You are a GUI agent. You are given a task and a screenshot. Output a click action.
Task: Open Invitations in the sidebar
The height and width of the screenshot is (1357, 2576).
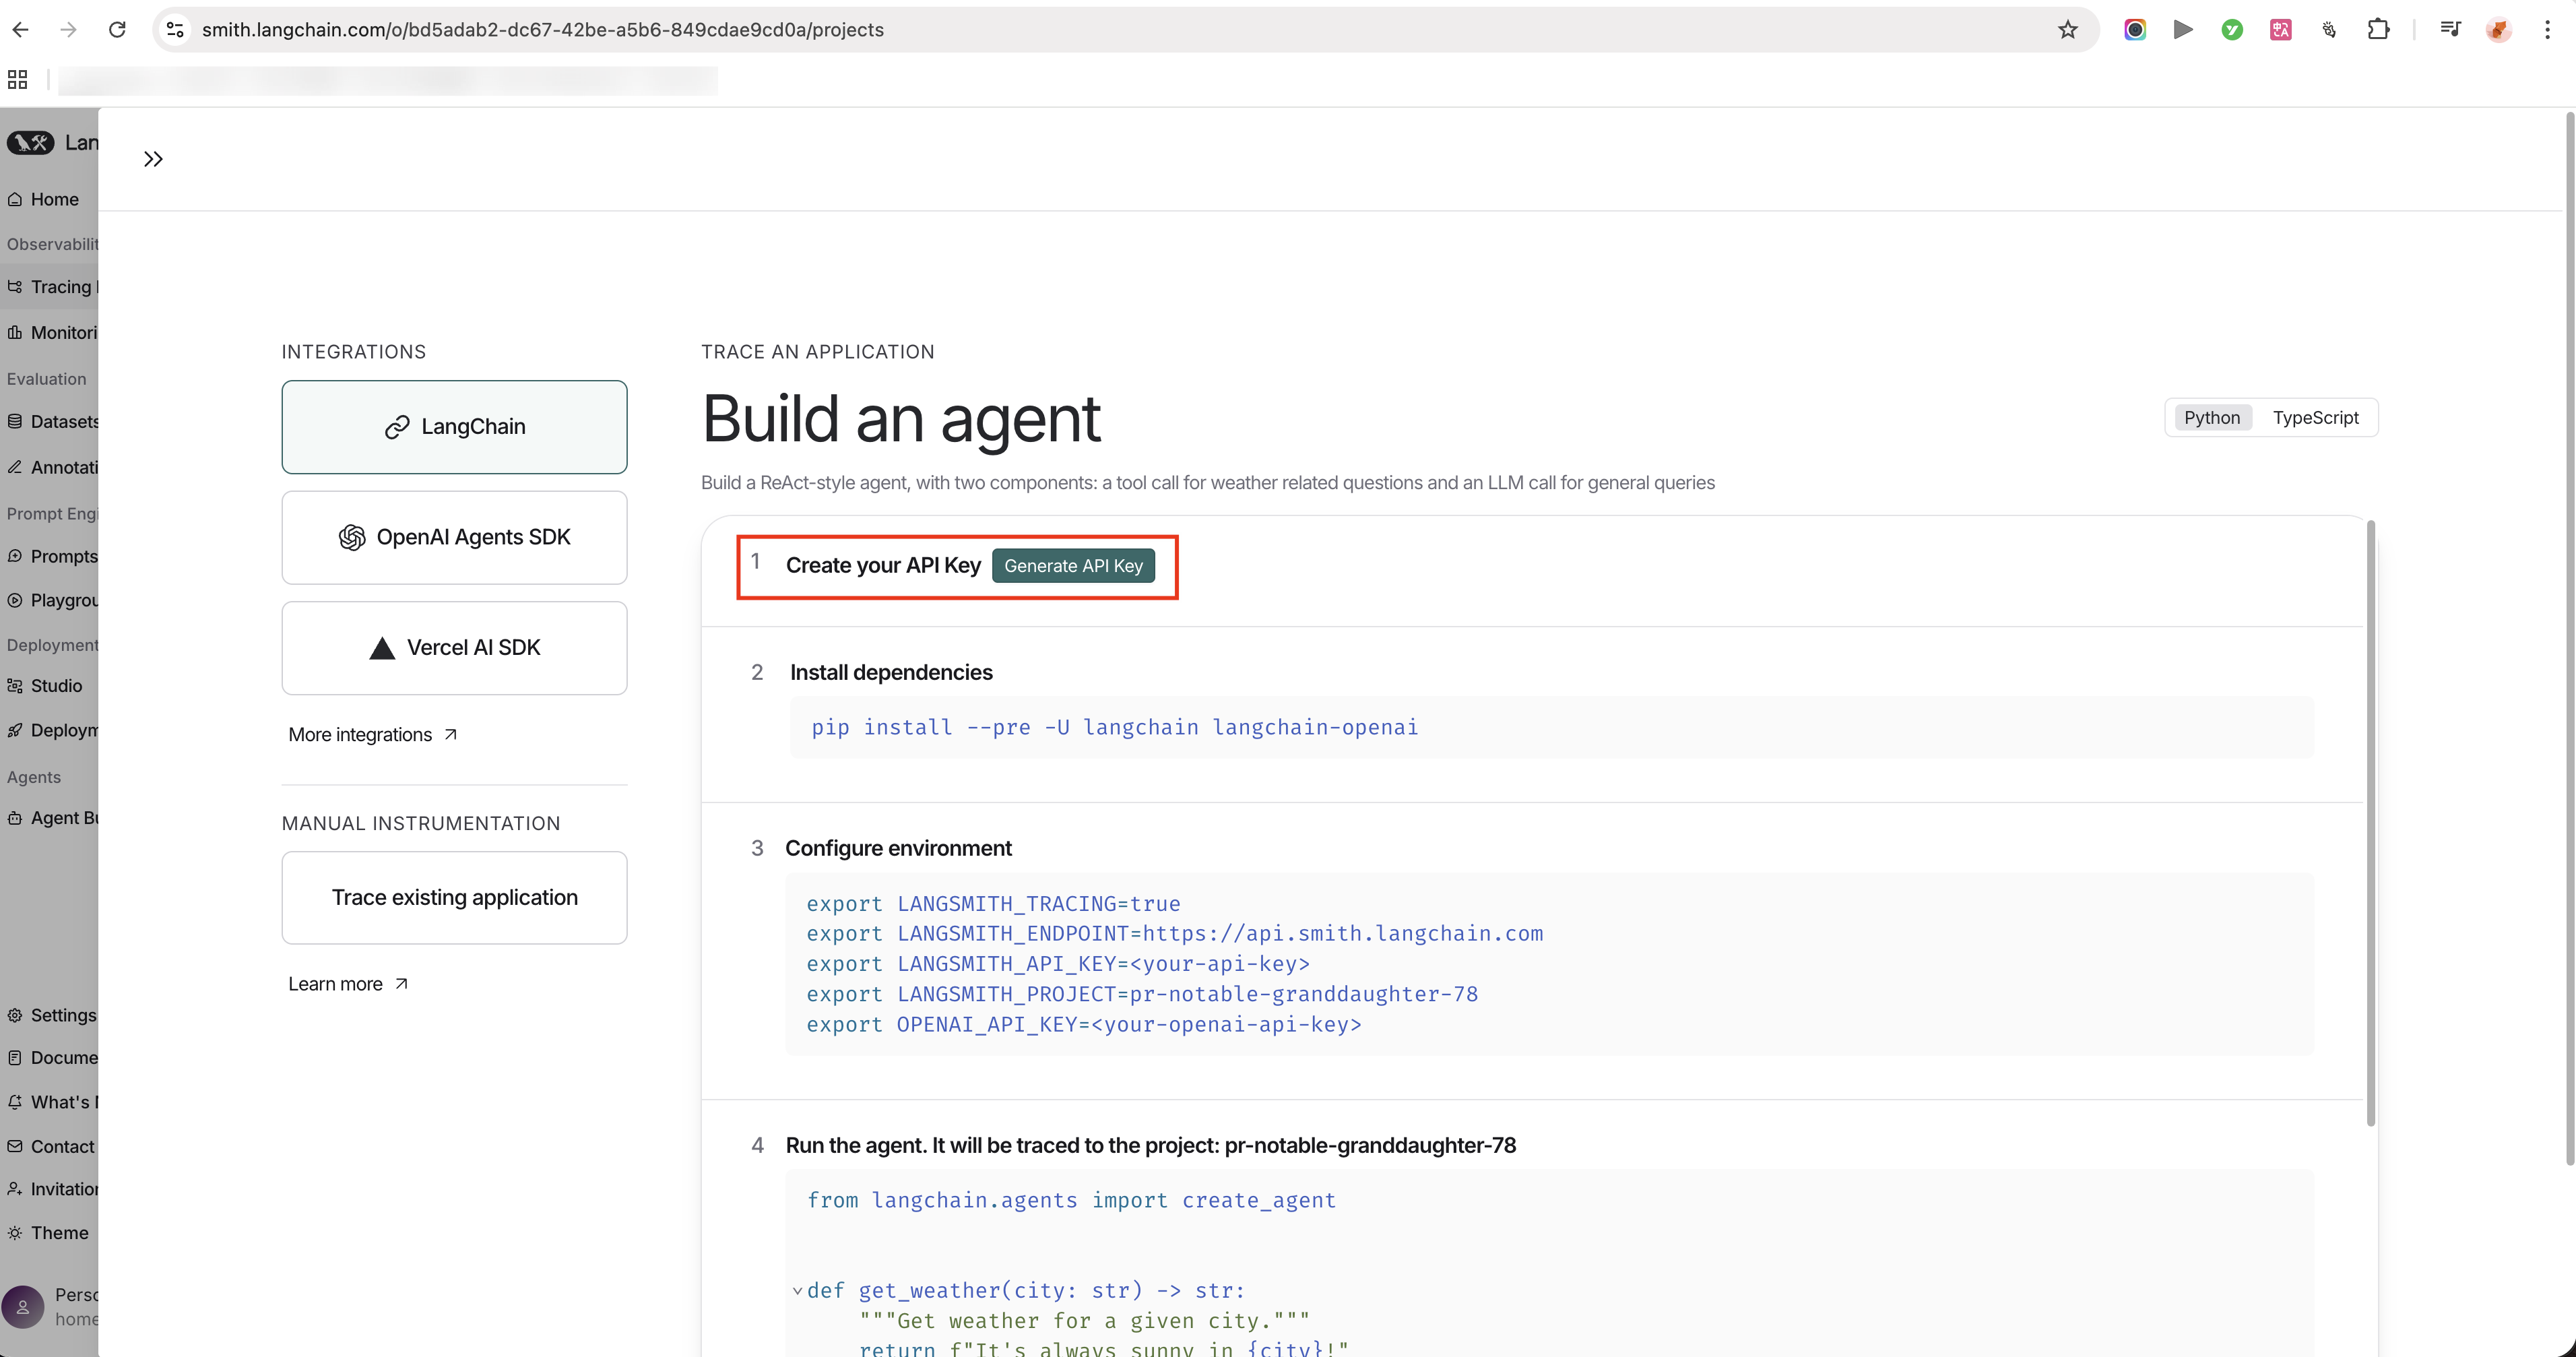point(49,1189)
